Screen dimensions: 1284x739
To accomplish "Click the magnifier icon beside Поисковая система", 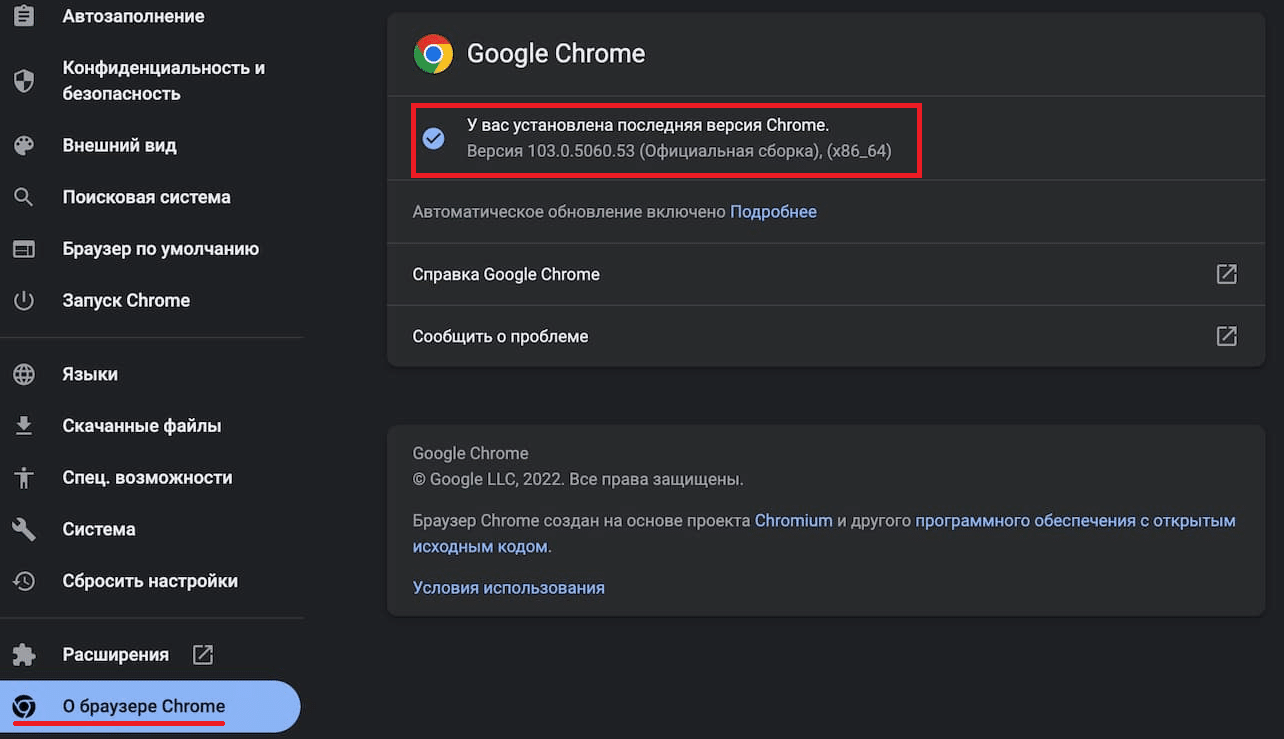I will pyautogui.click(x=24, y=197).
